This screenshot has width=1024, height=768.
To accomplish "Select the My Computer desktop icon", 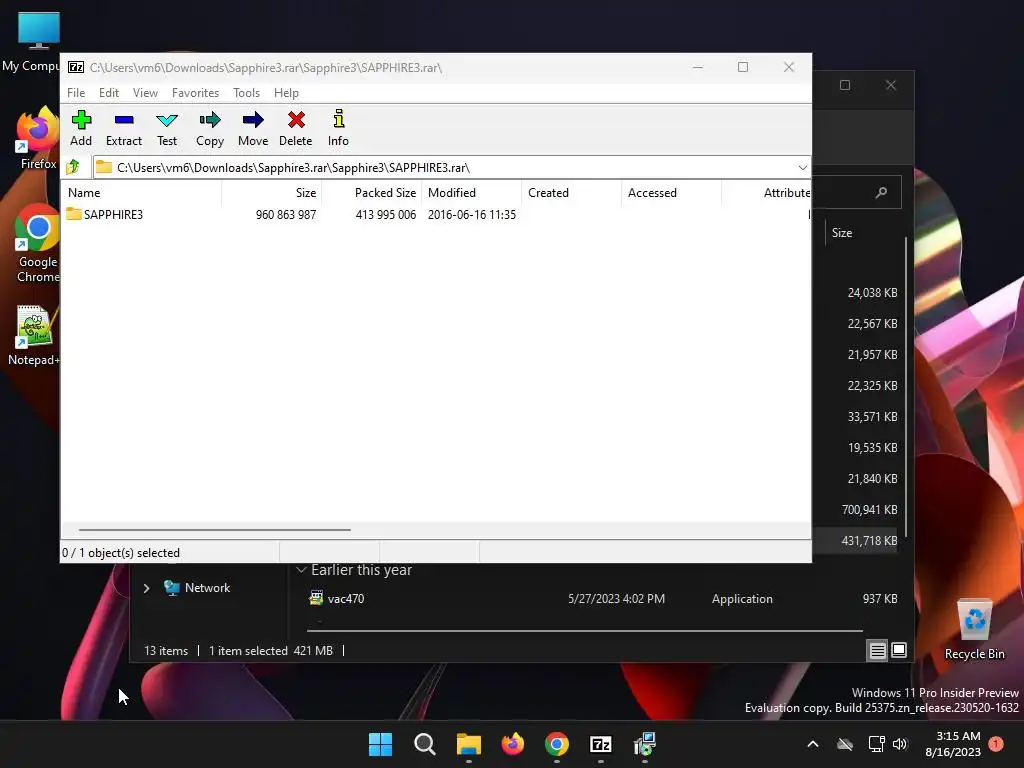I will click(31, 42).
